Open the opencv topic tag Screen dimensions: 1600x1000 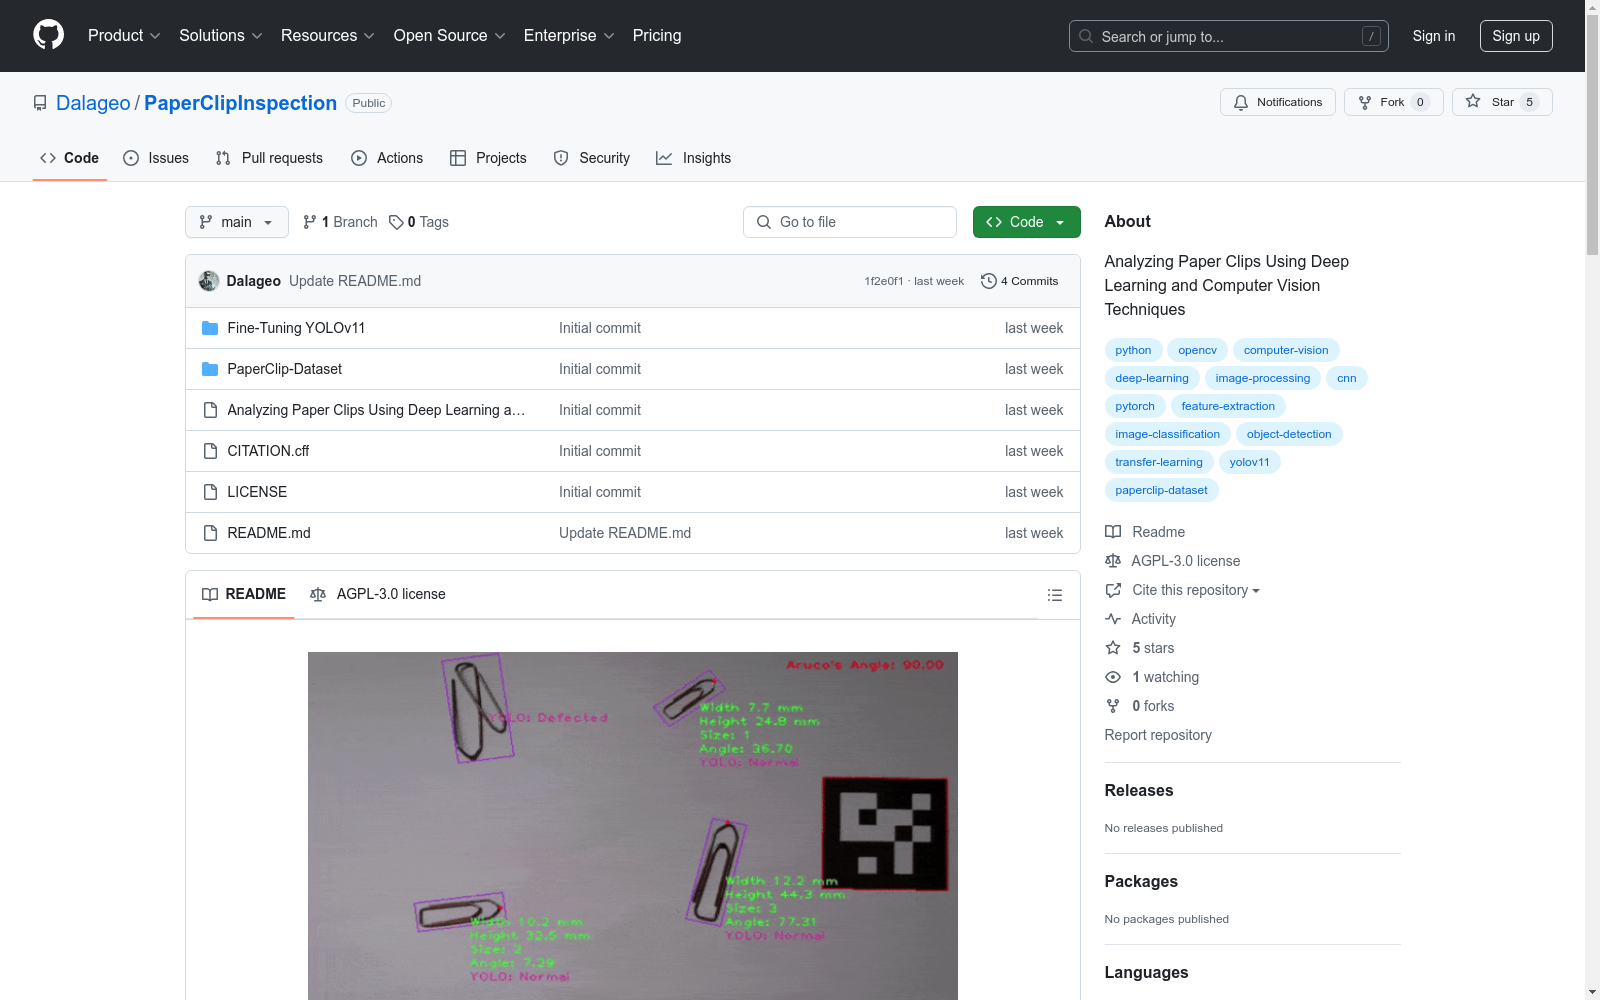coord(1197,350)
